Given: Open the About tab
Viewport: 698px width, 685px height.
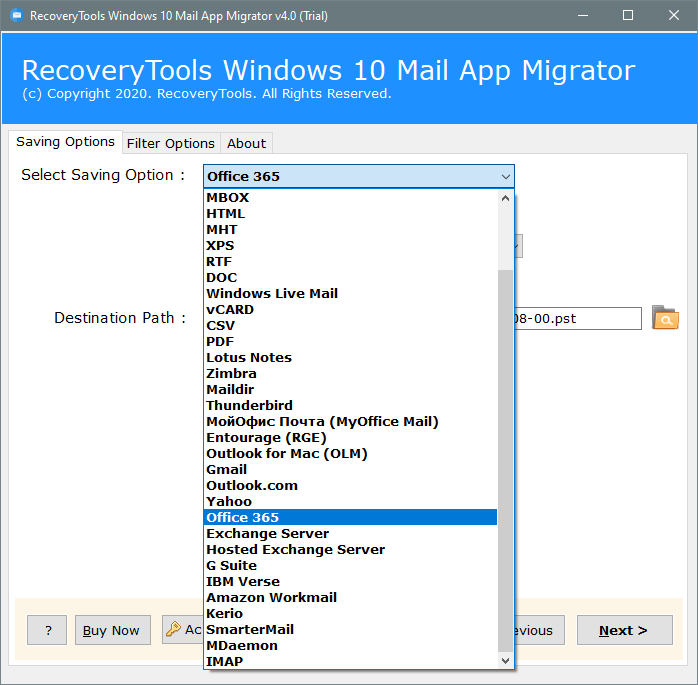Looking at the screenshot, I should tap(246, 143).
